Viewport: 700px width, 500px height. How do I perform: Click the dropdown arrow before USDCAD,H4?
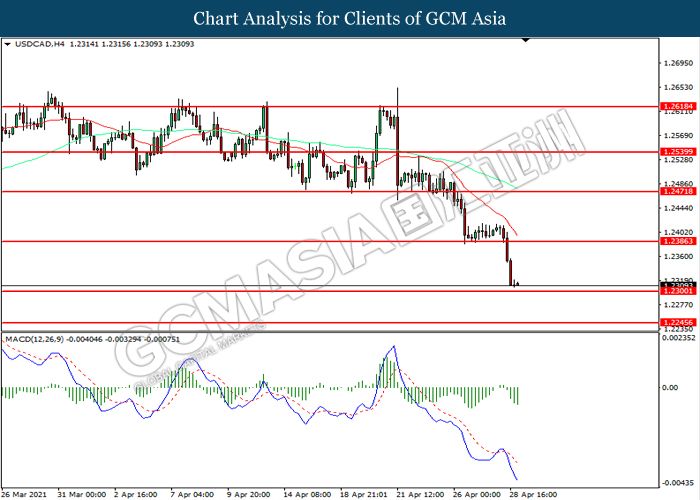(7, 44)
